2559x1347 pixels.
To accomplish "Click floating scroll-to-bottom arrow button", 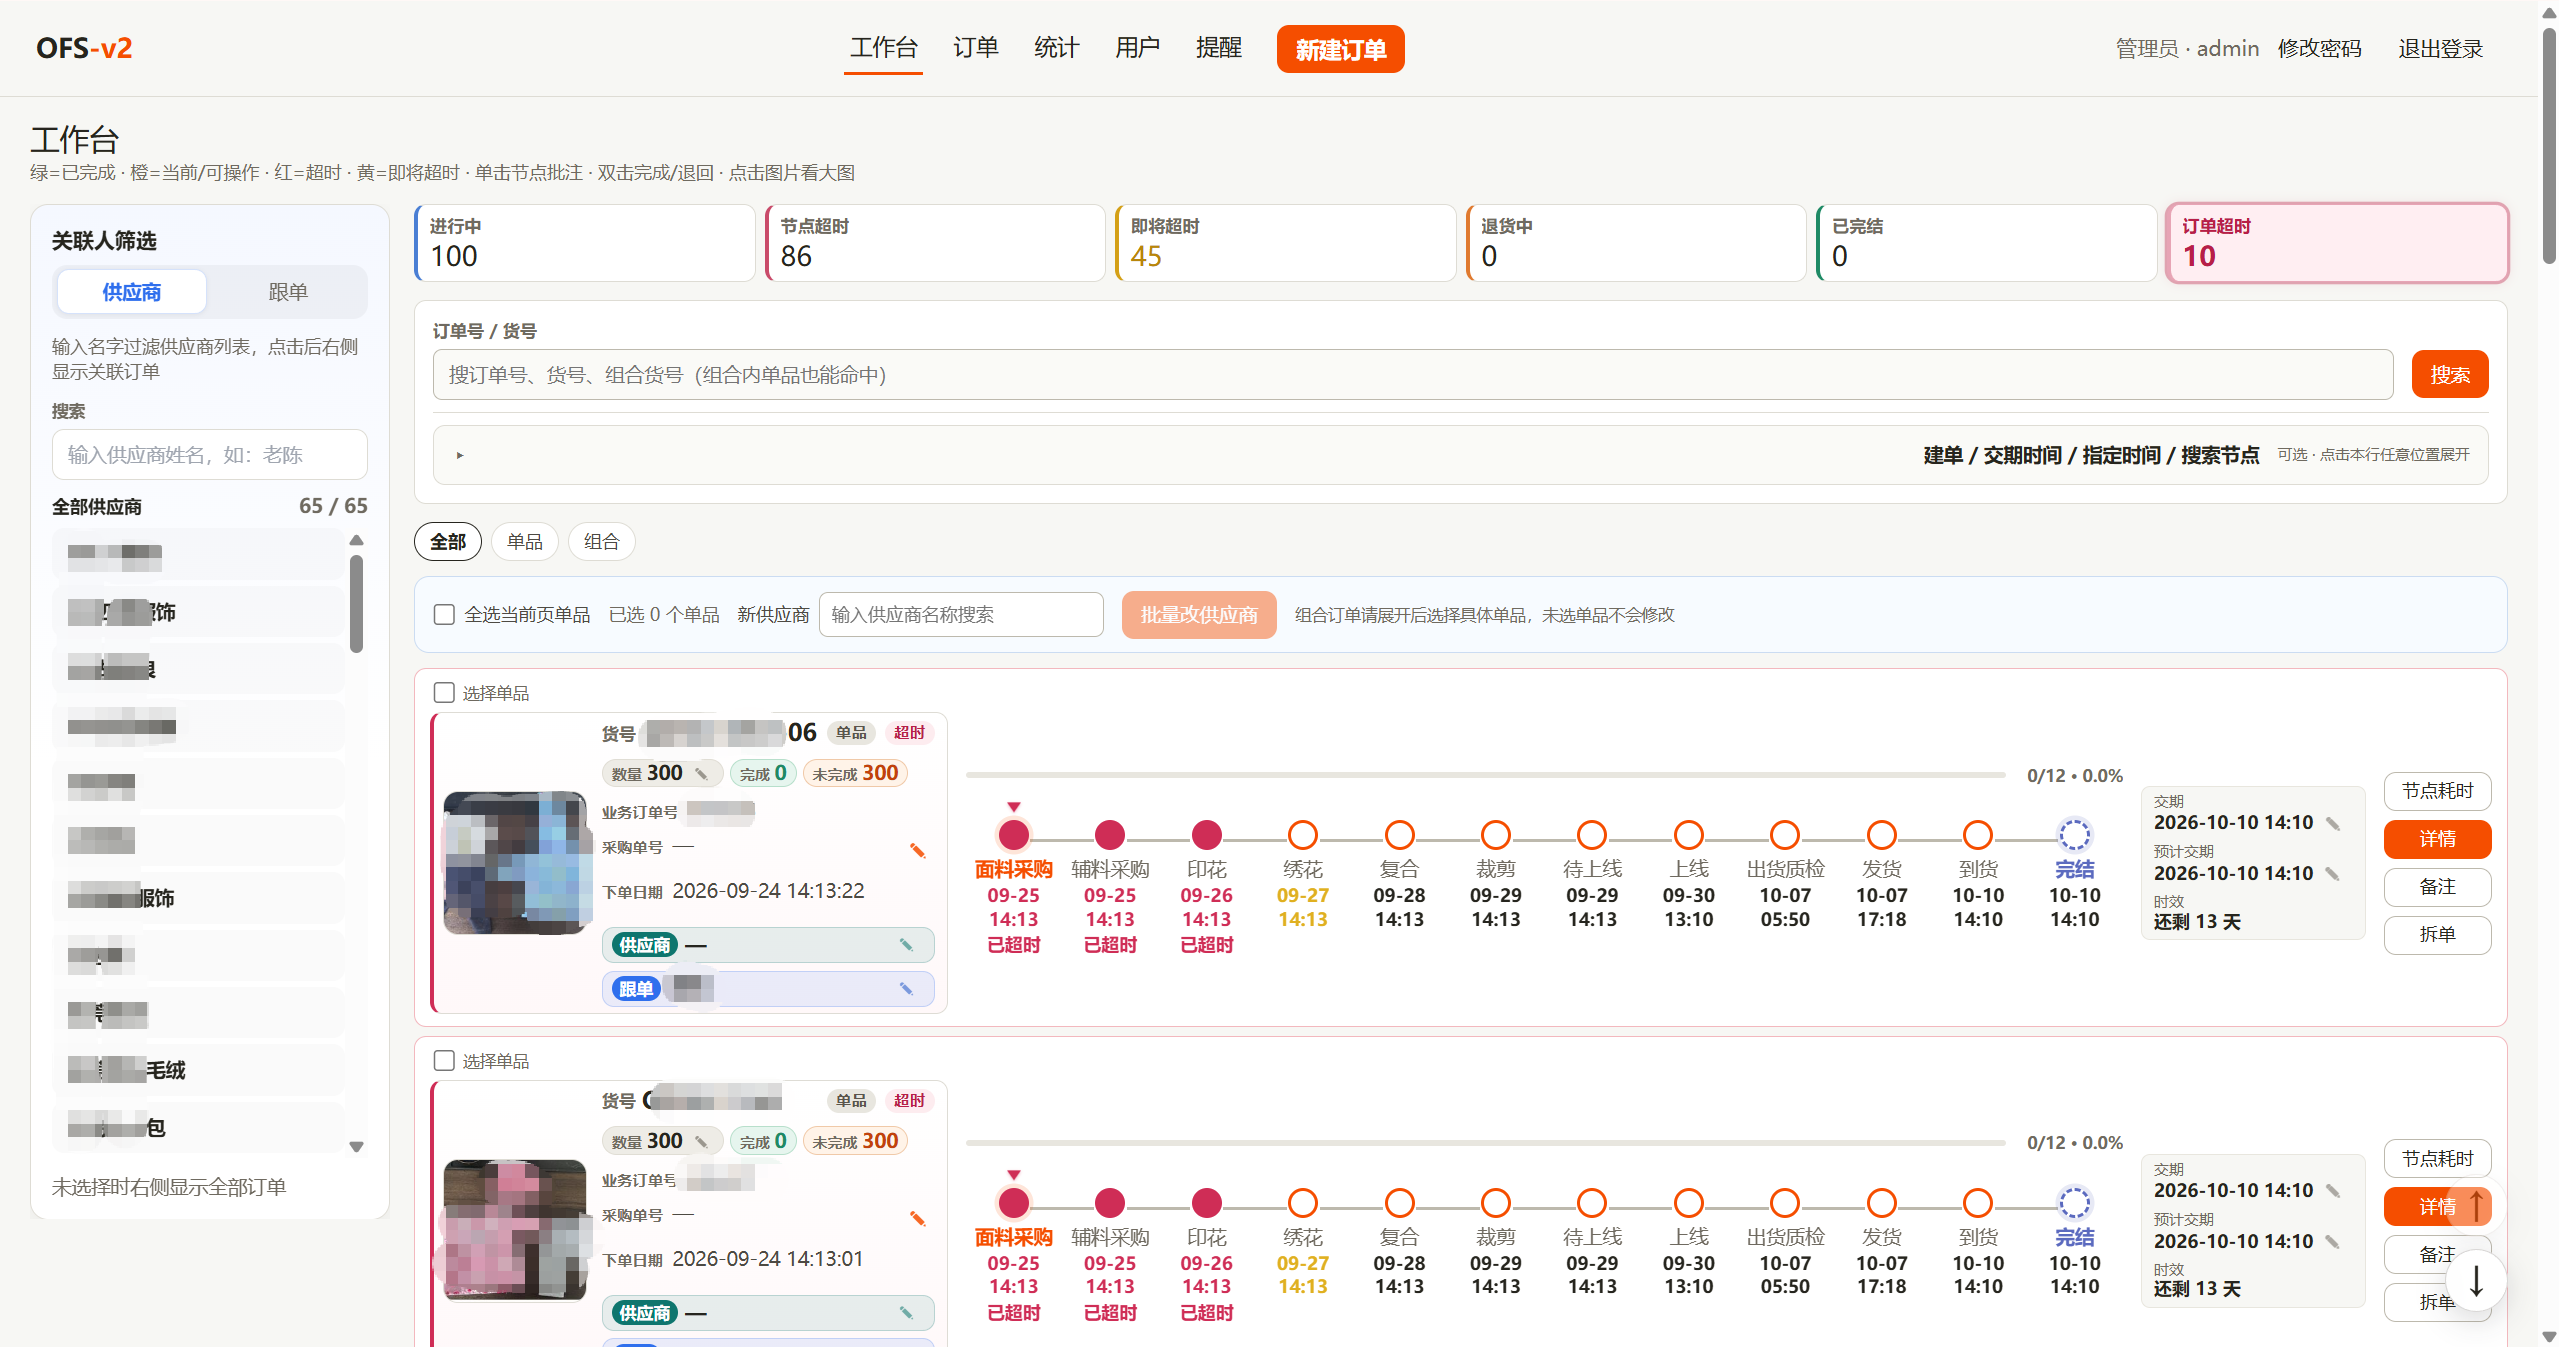I will [2476, 1281].
